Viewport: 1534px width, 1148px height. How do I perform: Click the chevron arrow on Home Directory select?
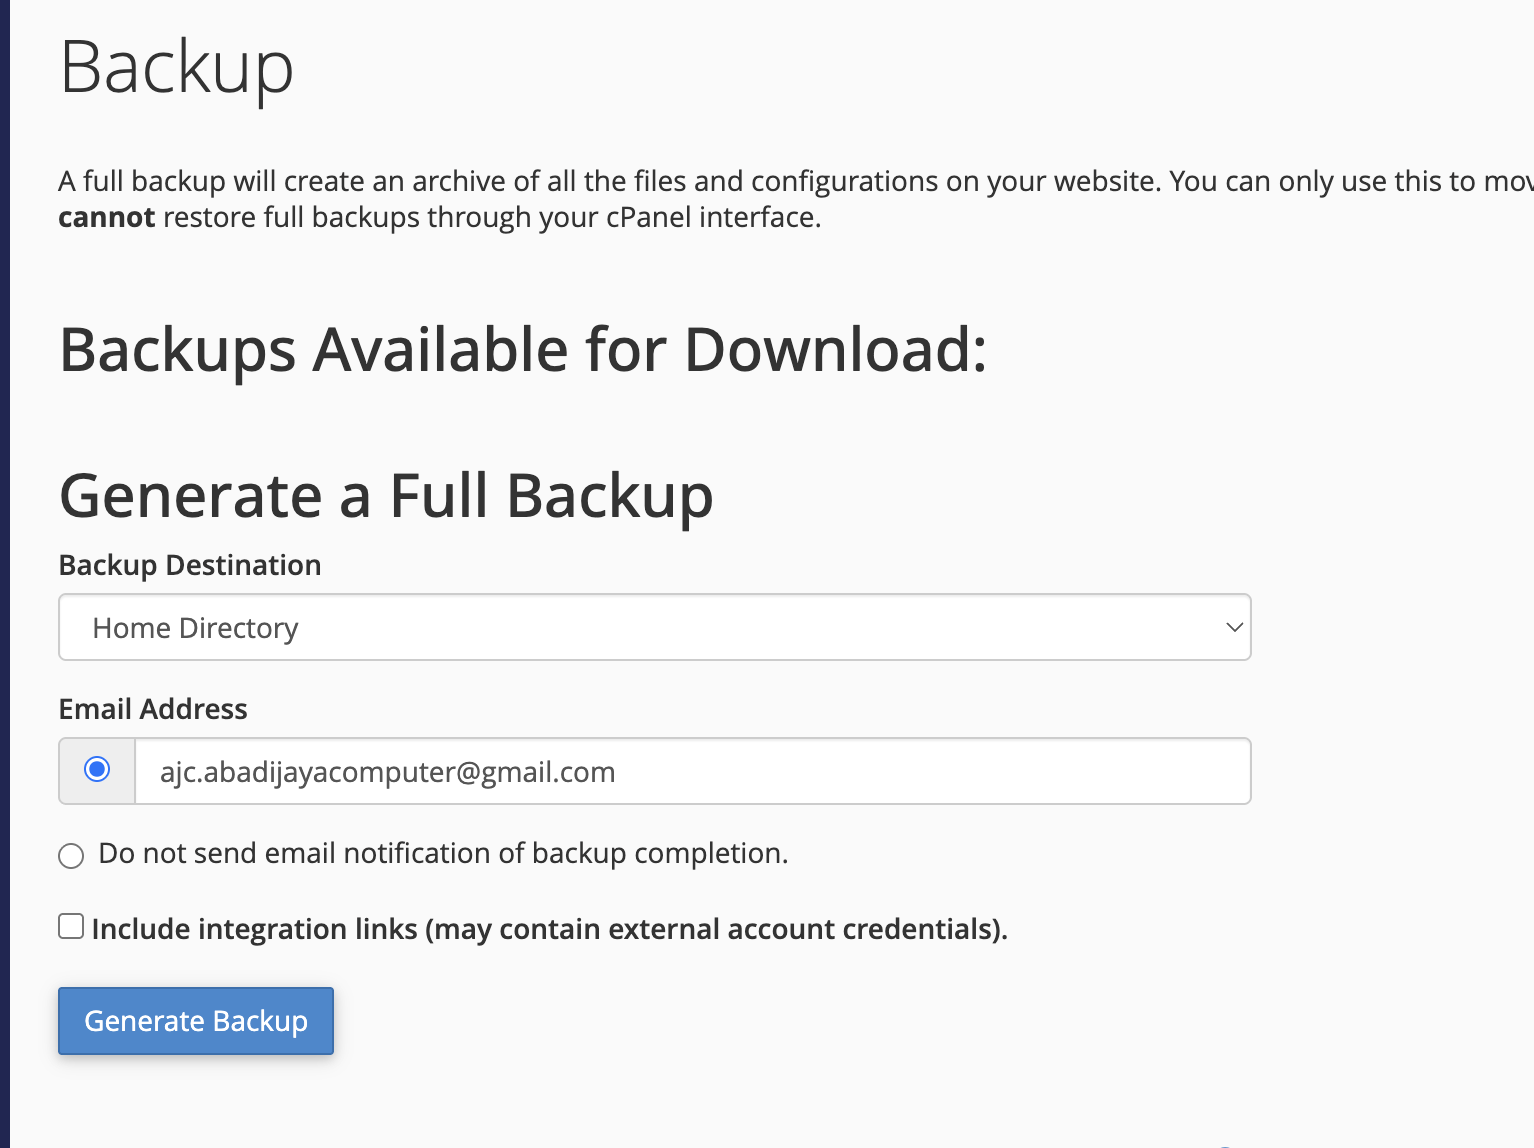point(1234,628)
